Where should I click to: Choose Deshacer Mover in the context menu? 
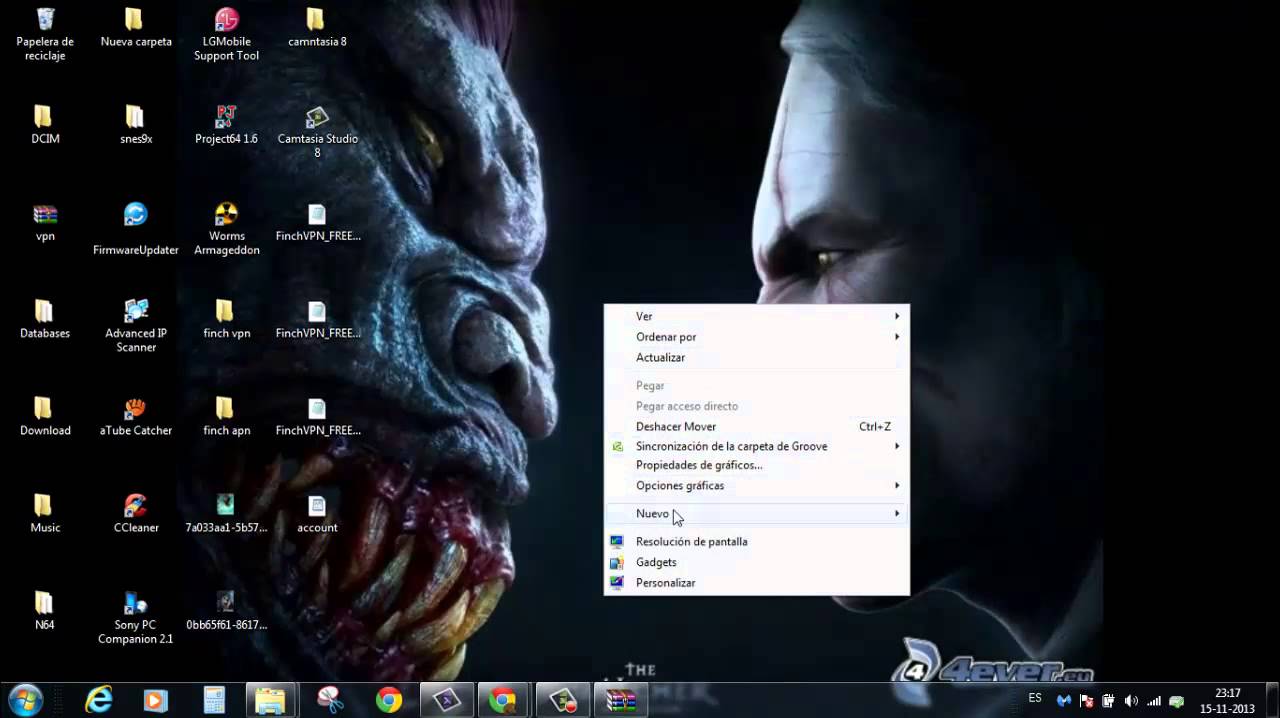point(756,426)
